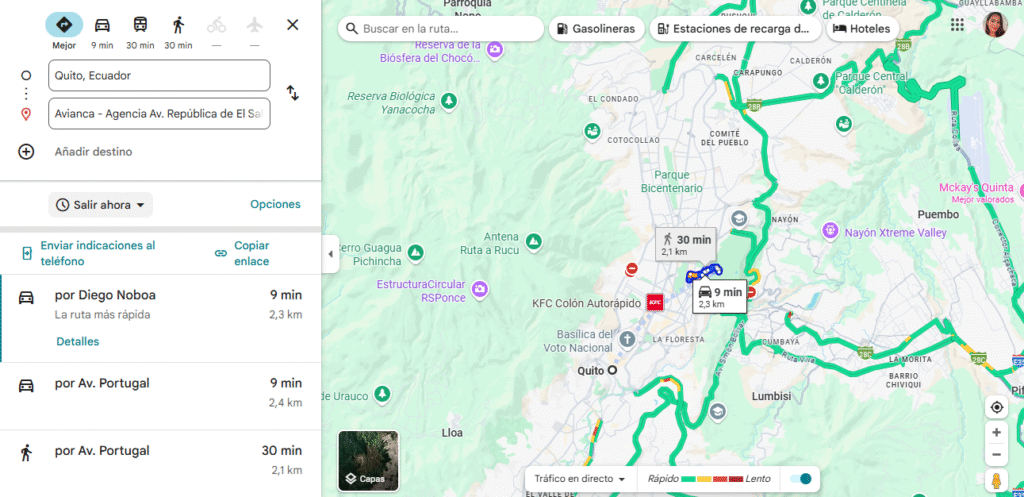The image size is (1024, 497).
Task: Click the Buscar en la ruta search field
Action: [441, 29]
